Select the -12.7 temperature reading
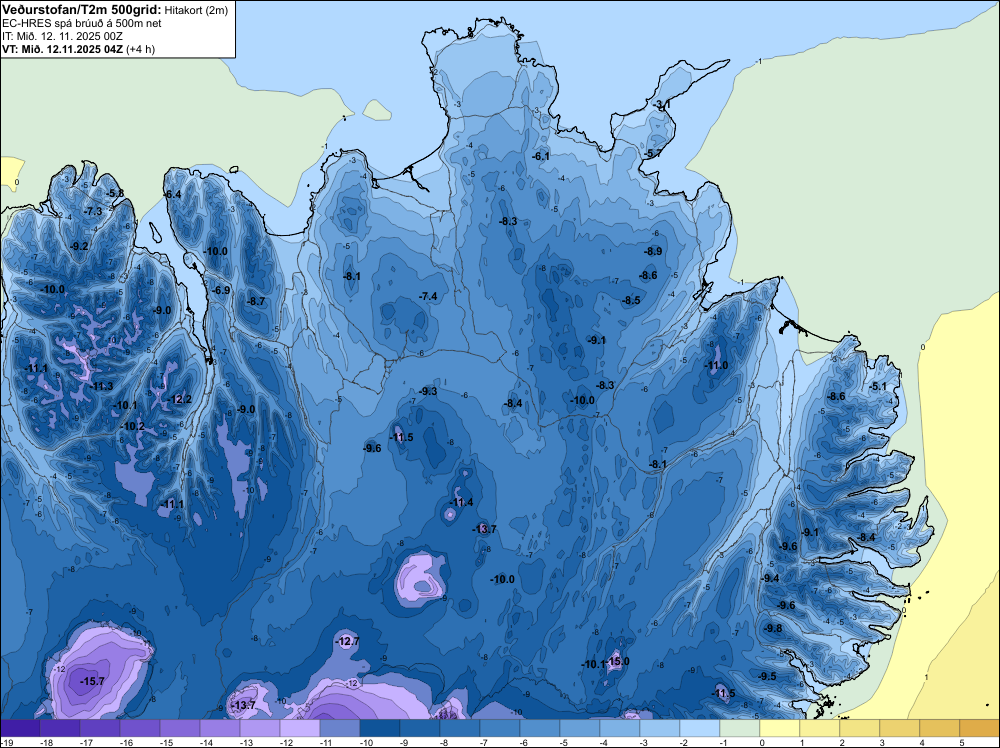1000x748 pixels. pos(348,642)
